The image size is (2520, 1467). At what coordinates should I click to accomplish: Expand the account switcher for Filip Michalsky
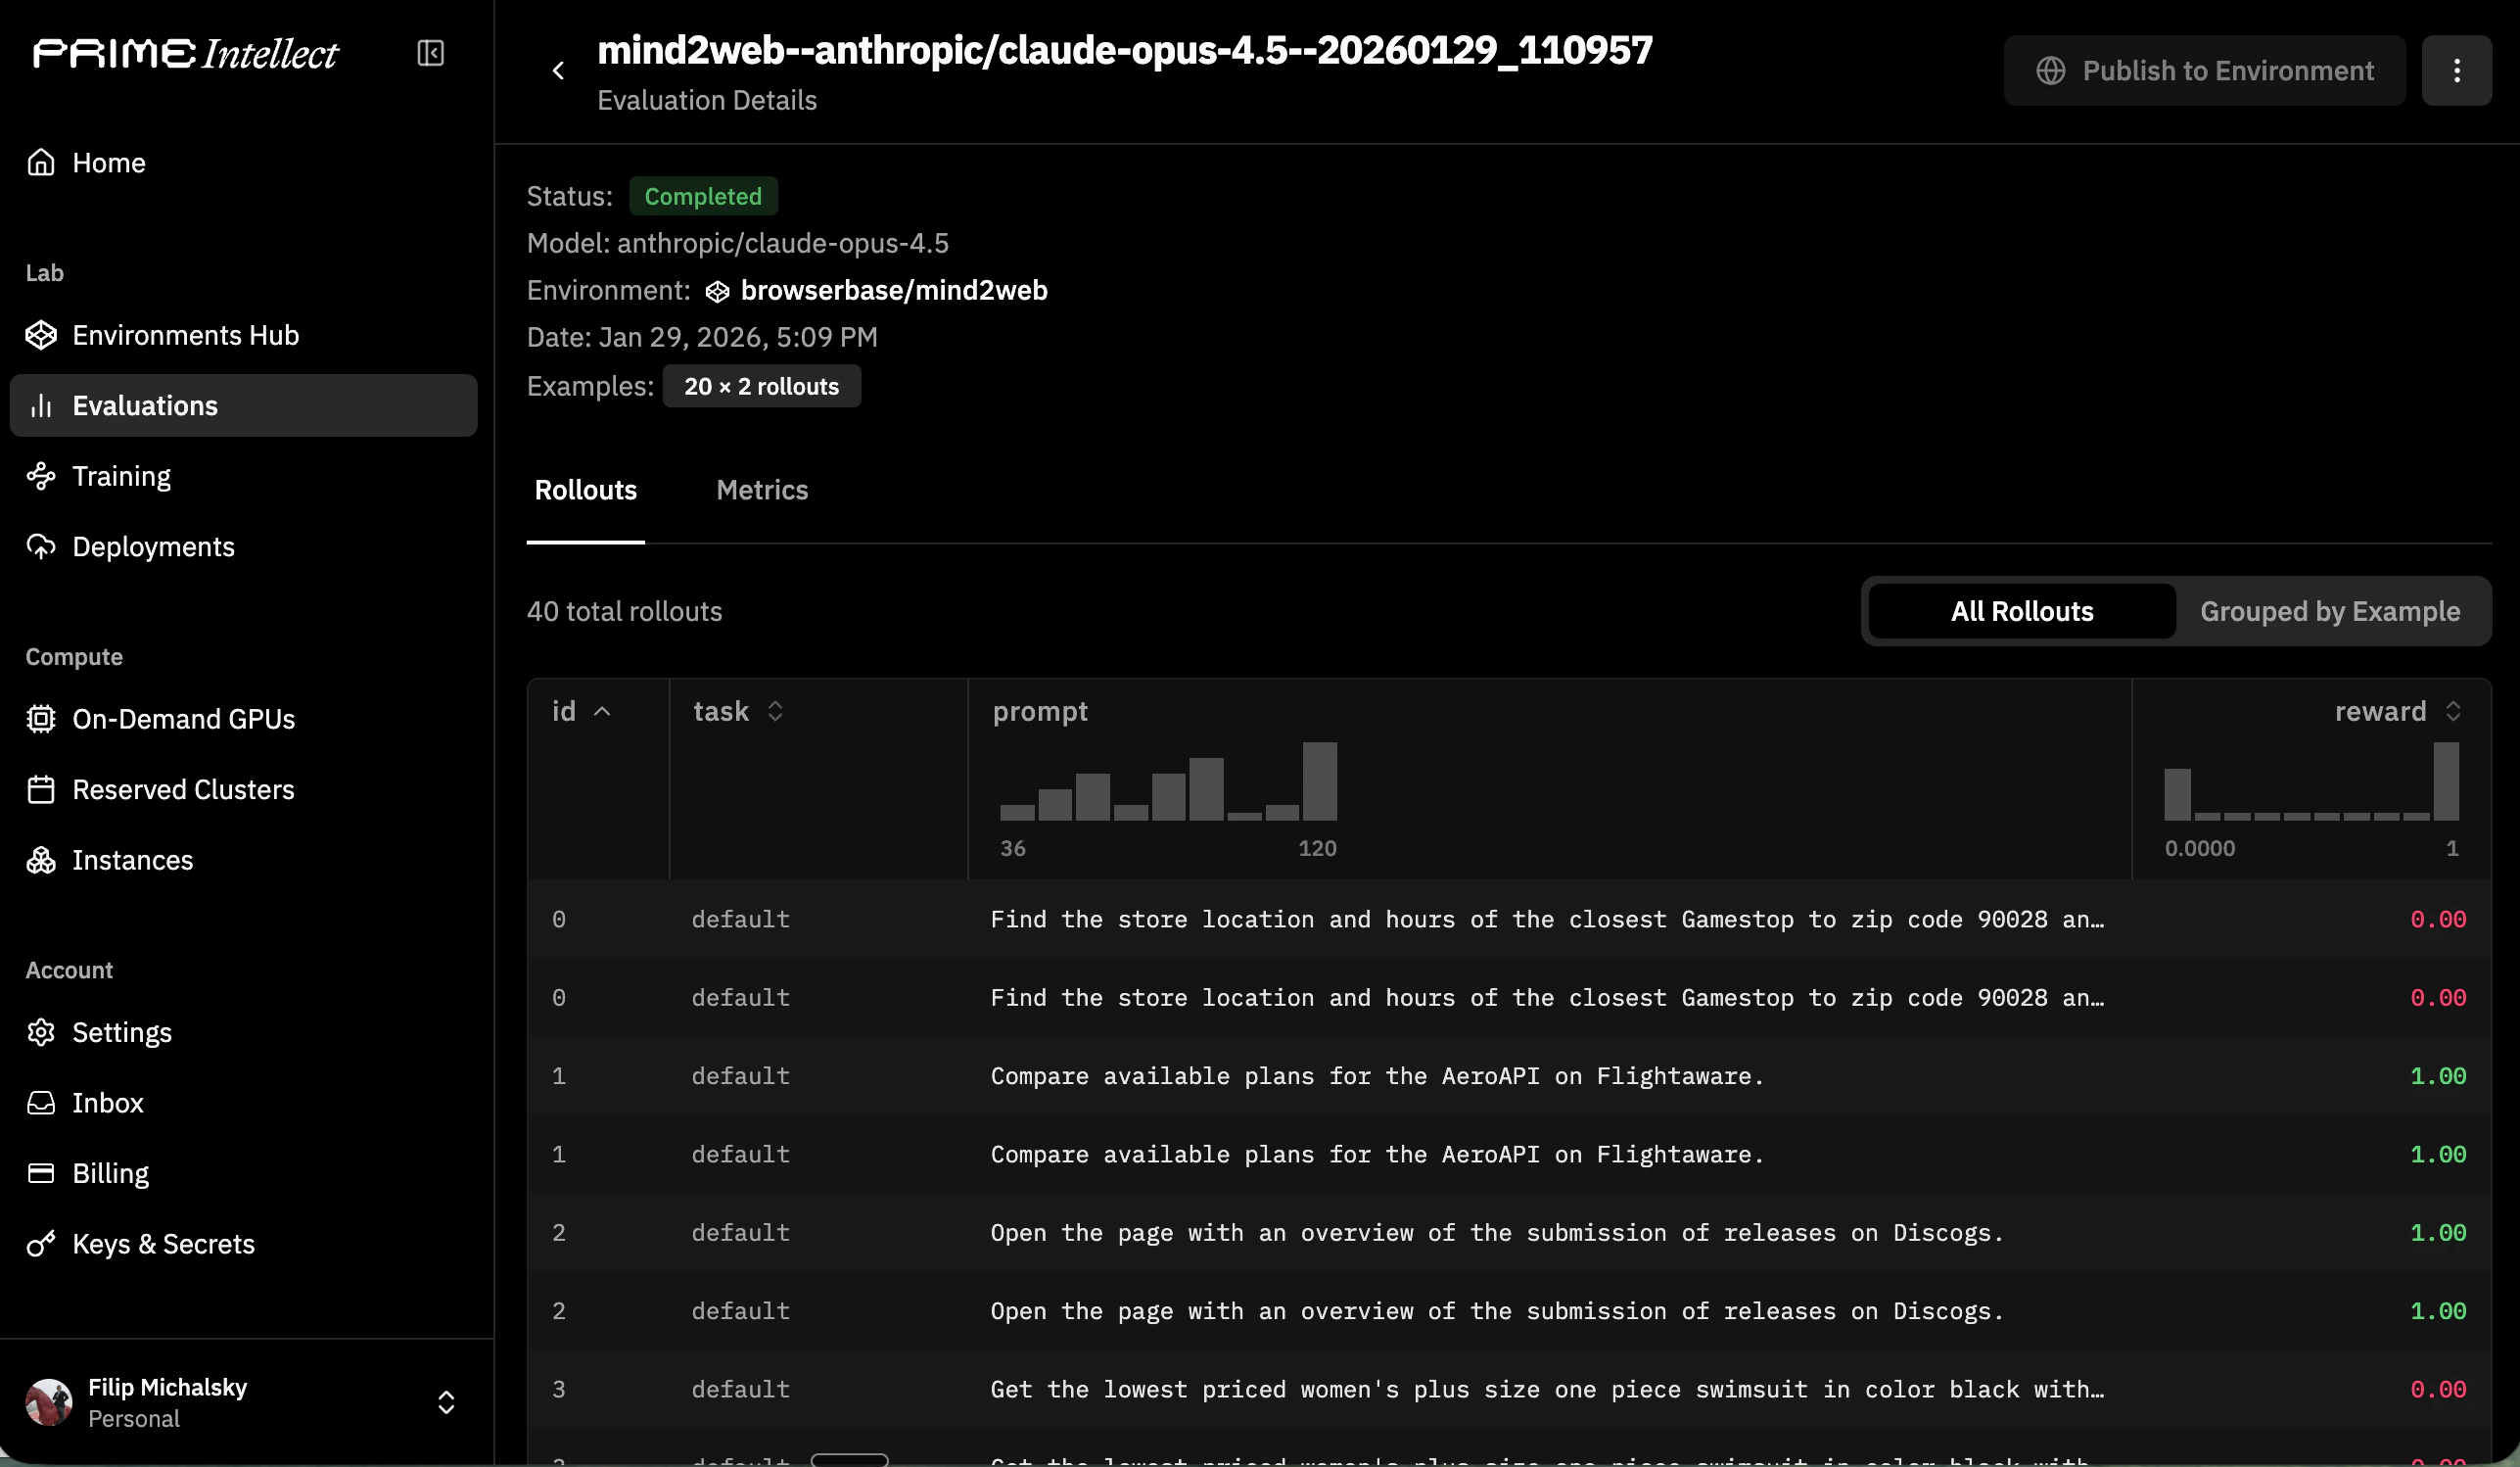point(445,1402)
